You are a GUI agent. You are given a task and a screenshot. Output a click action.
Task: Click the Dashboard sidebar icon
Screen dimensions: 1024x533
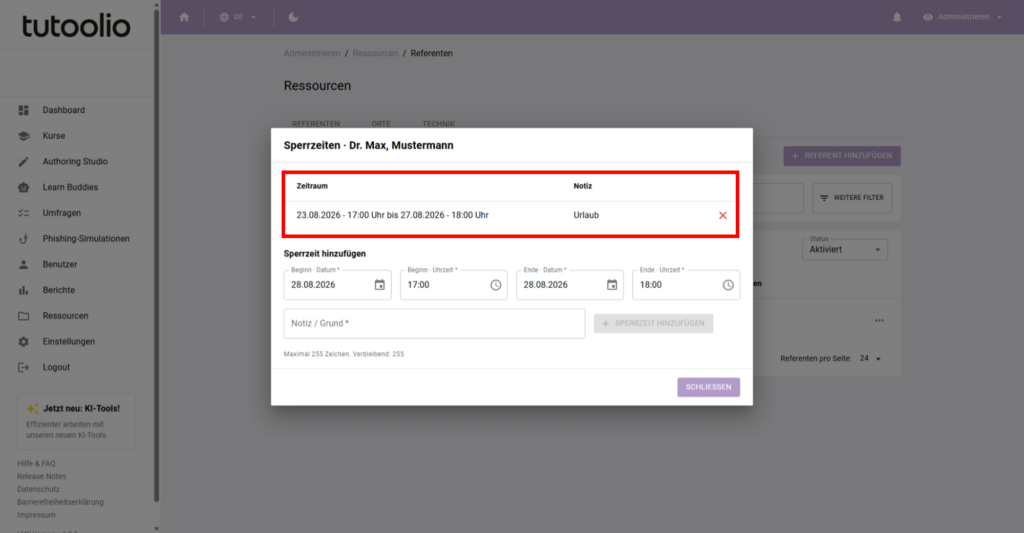click(24, 110)
